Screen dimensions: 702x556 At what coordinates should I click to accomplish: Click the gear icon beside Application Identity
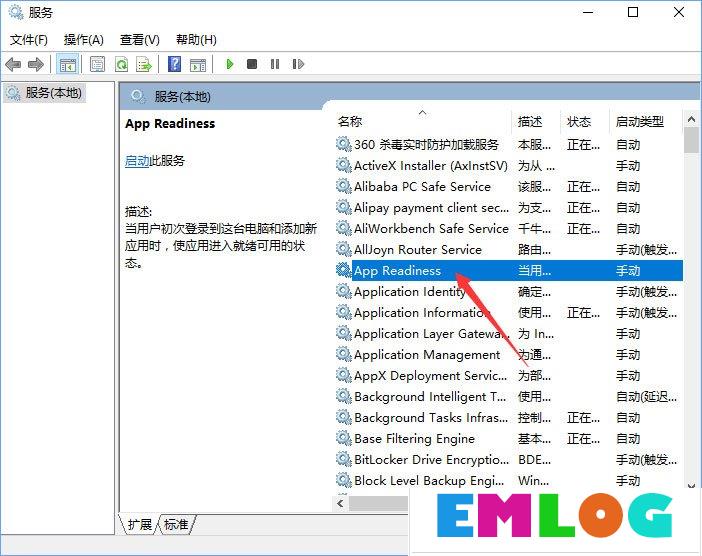point(343,291)
